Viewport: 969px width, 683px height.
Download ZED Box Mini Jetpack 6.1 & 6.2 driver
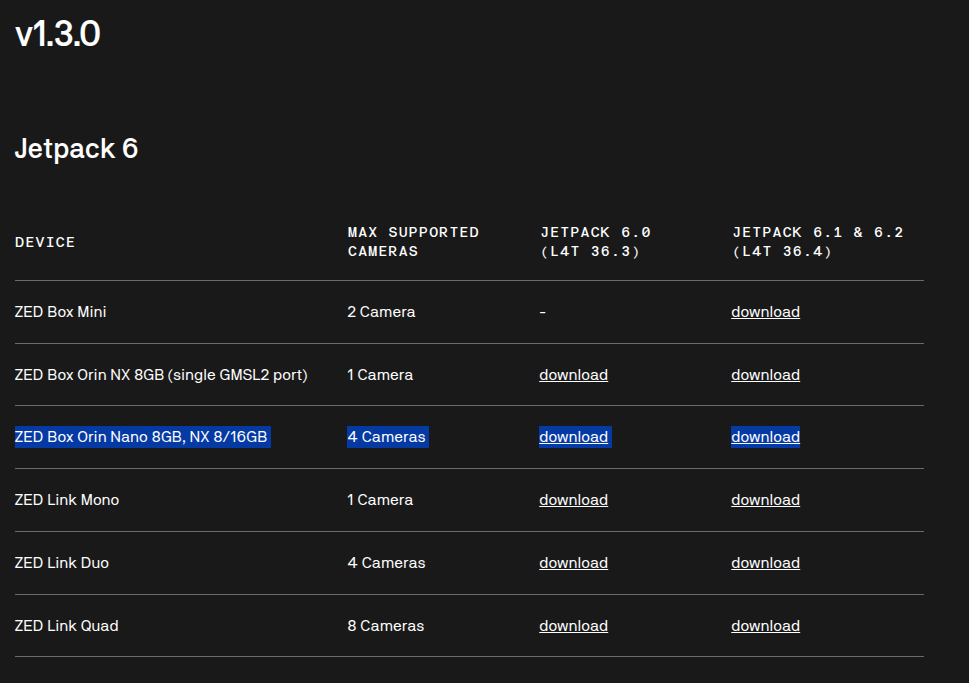click(765, 312)
